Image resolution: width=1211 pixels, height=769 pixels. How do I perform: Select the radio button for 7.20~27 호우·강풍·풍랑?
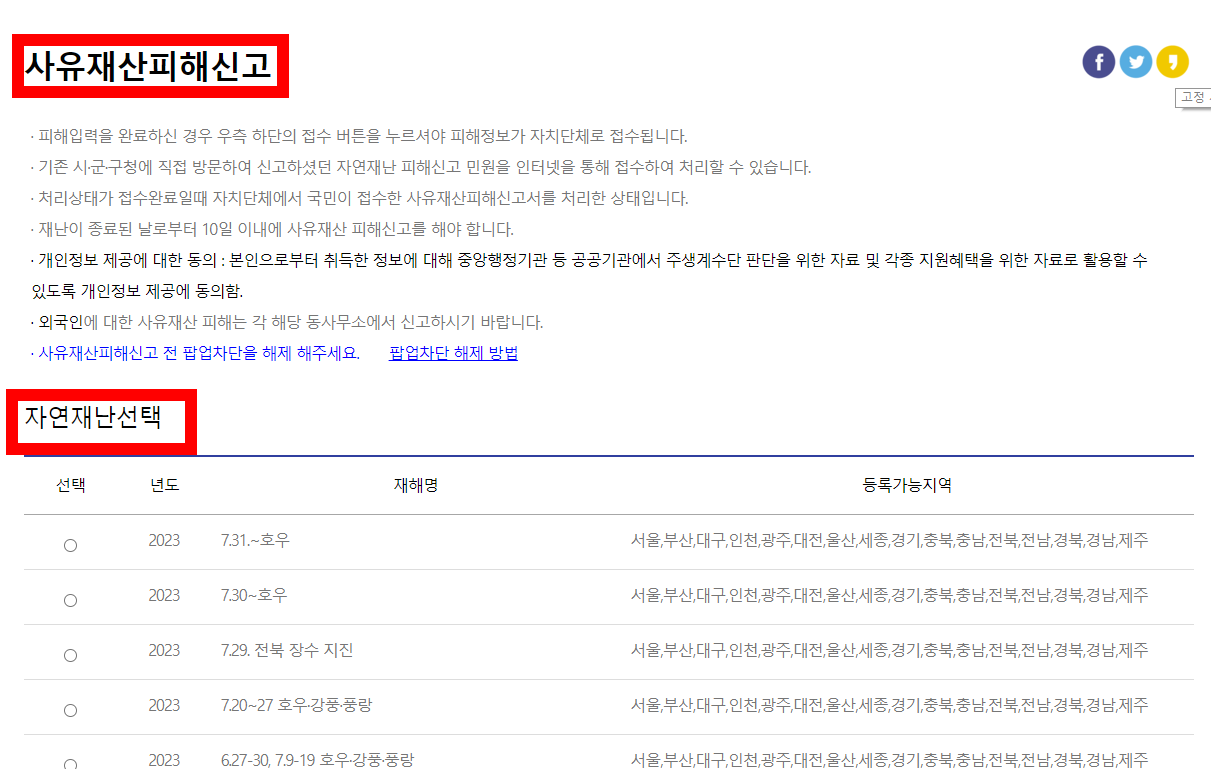click(70, 710)
